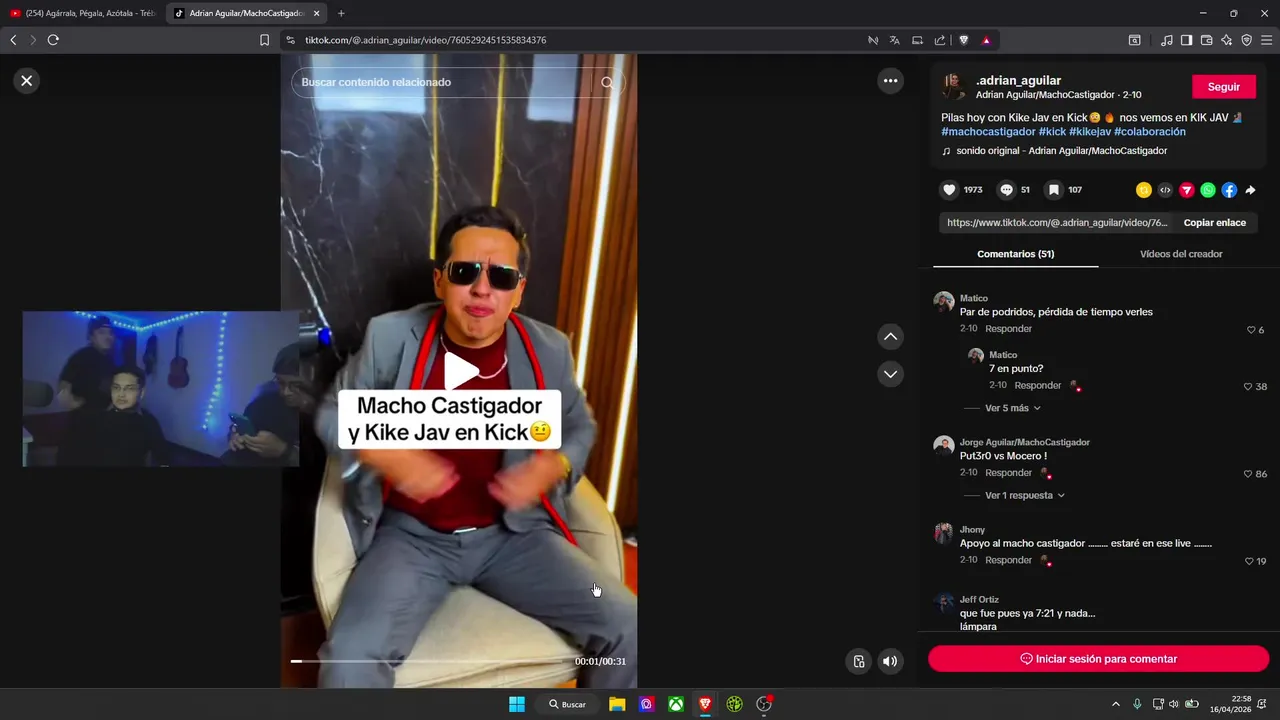Open the #colaboración hashtag

point(1149,132)
